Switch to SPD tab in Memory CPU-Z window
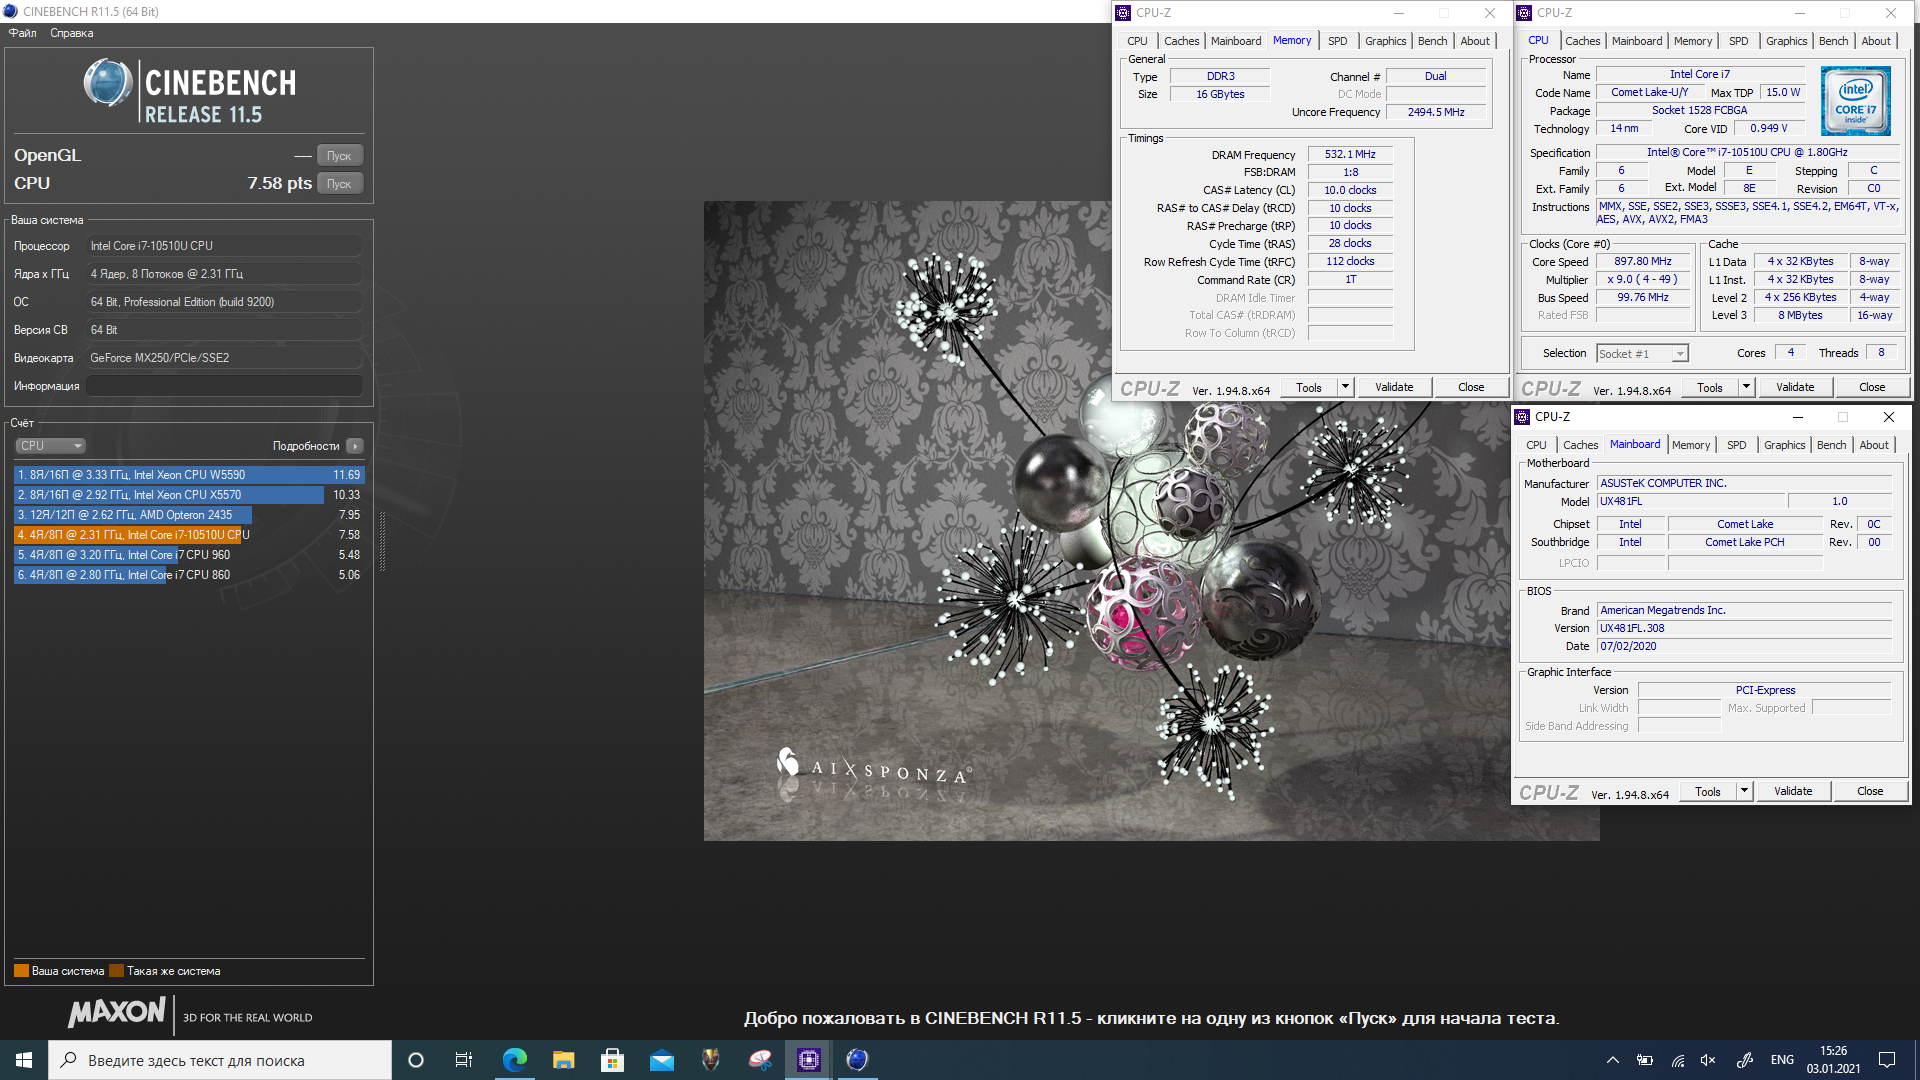This screenshot has width=1920, height=1080. (1338, 41)
